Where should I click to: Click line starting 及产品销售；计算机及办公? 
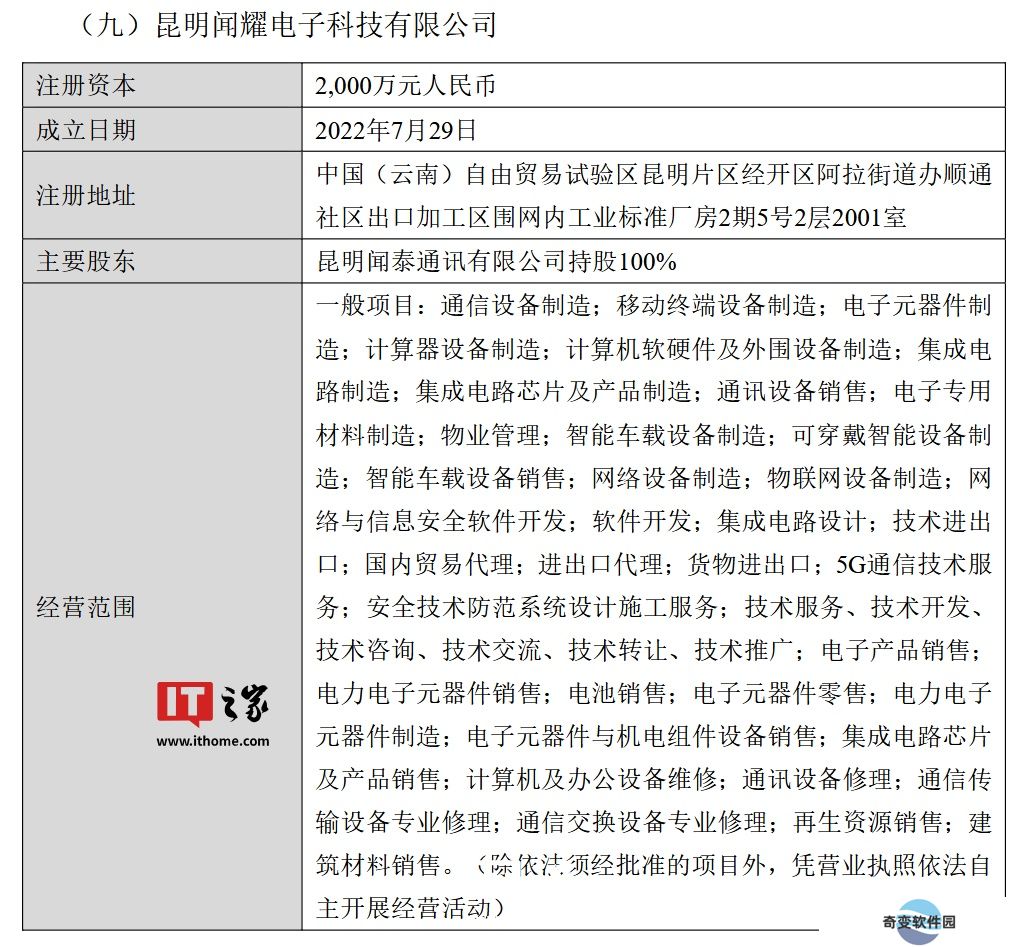[x=654, y=779]
